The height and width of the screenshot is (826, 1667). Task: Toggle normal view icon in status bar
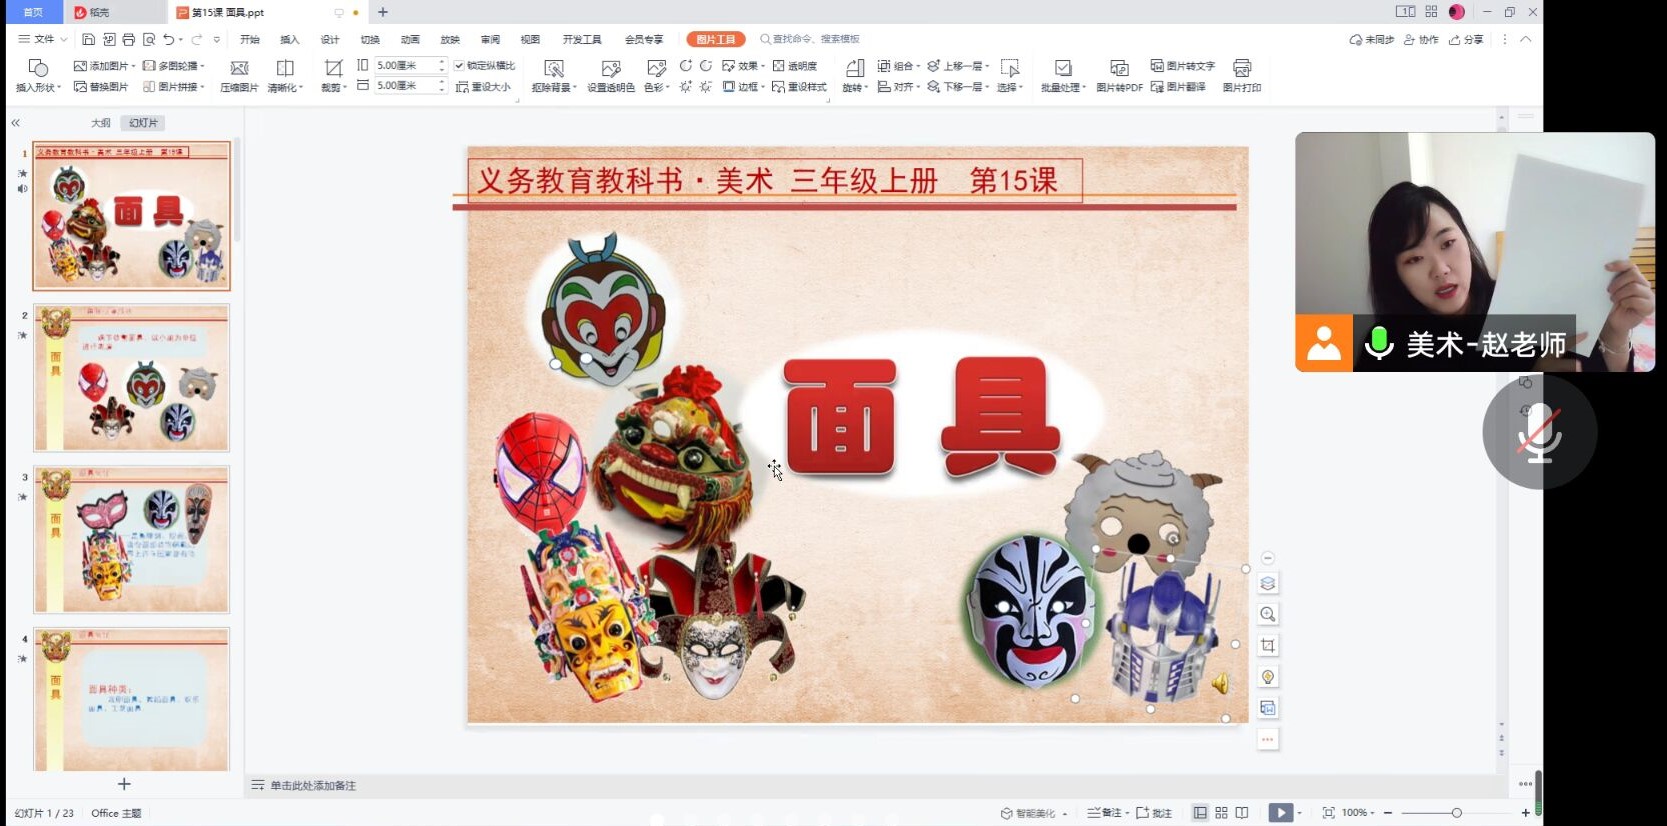point(1200,813)
